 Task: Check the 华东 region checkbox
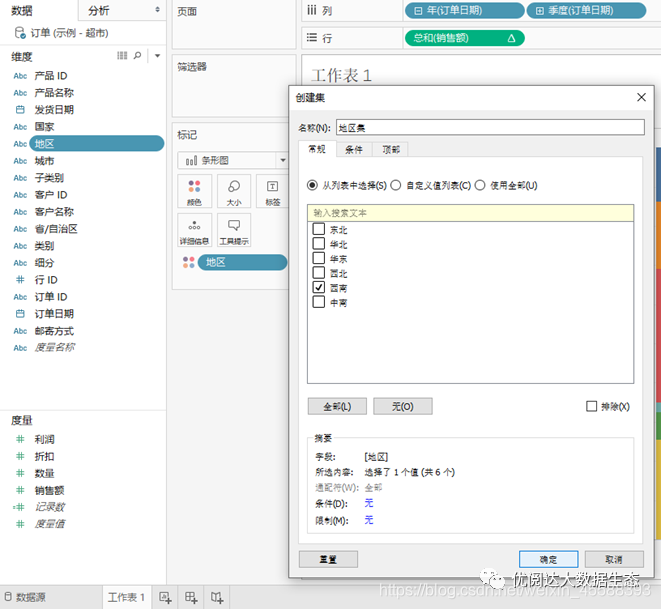[319, 258]
